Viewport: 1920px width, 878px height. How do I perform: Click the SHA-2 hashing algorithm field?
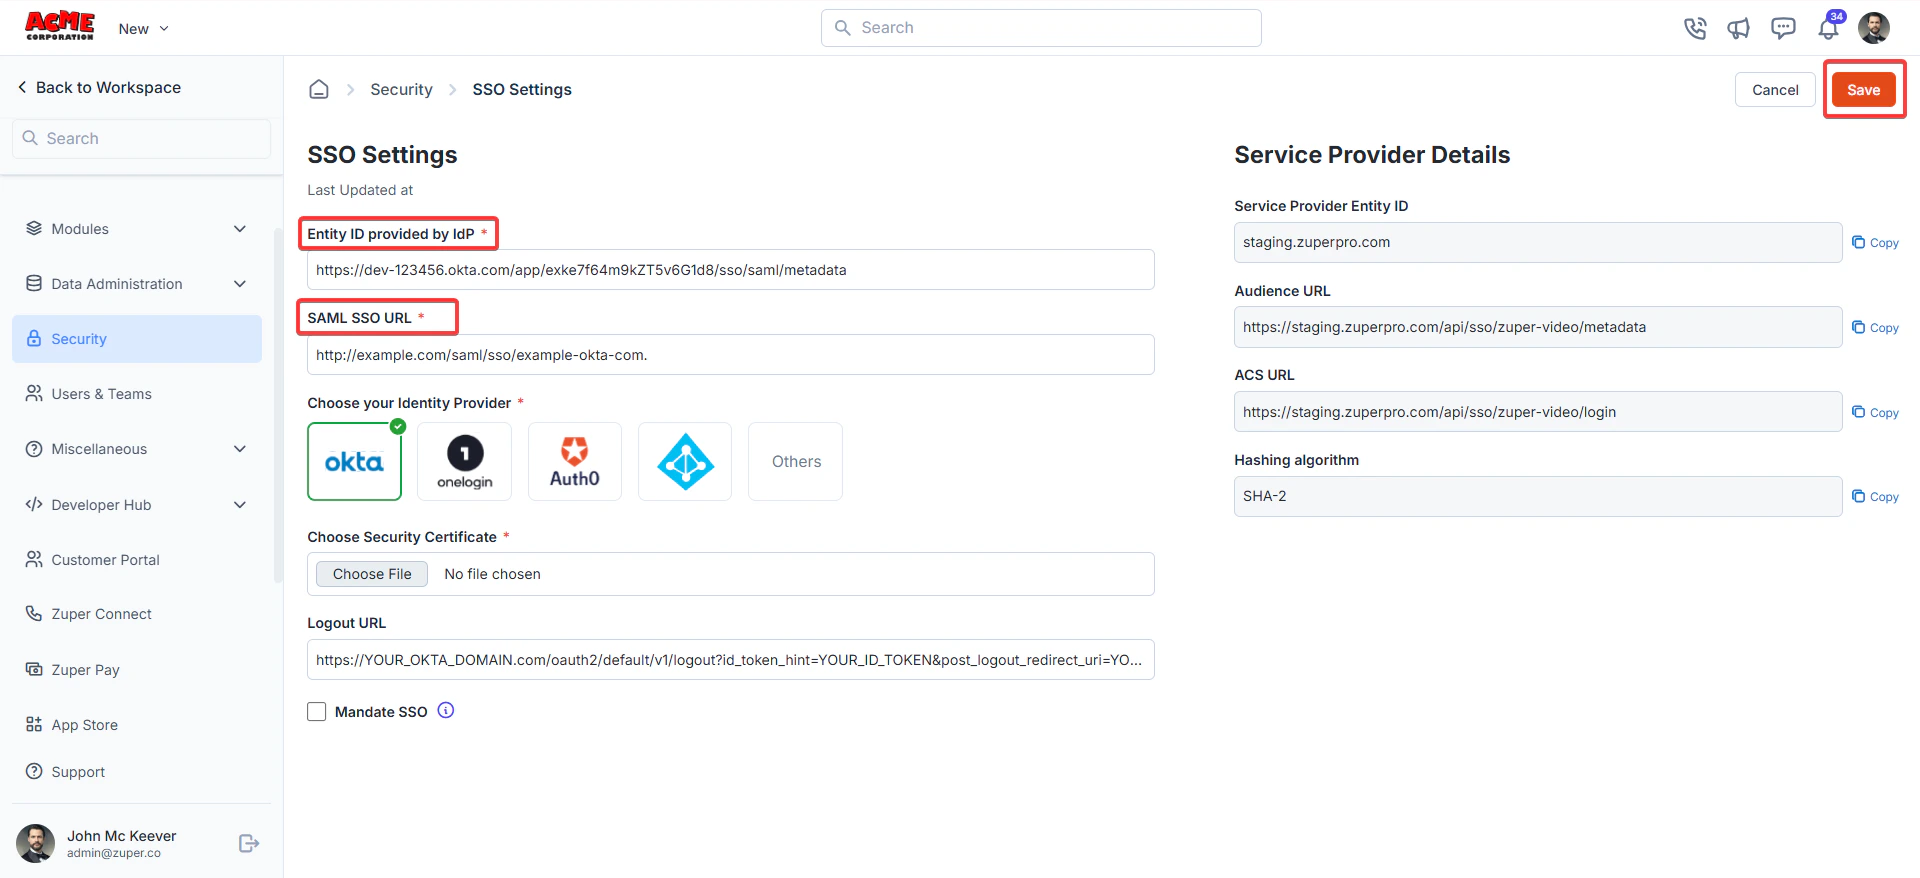tap(1538, 496)
